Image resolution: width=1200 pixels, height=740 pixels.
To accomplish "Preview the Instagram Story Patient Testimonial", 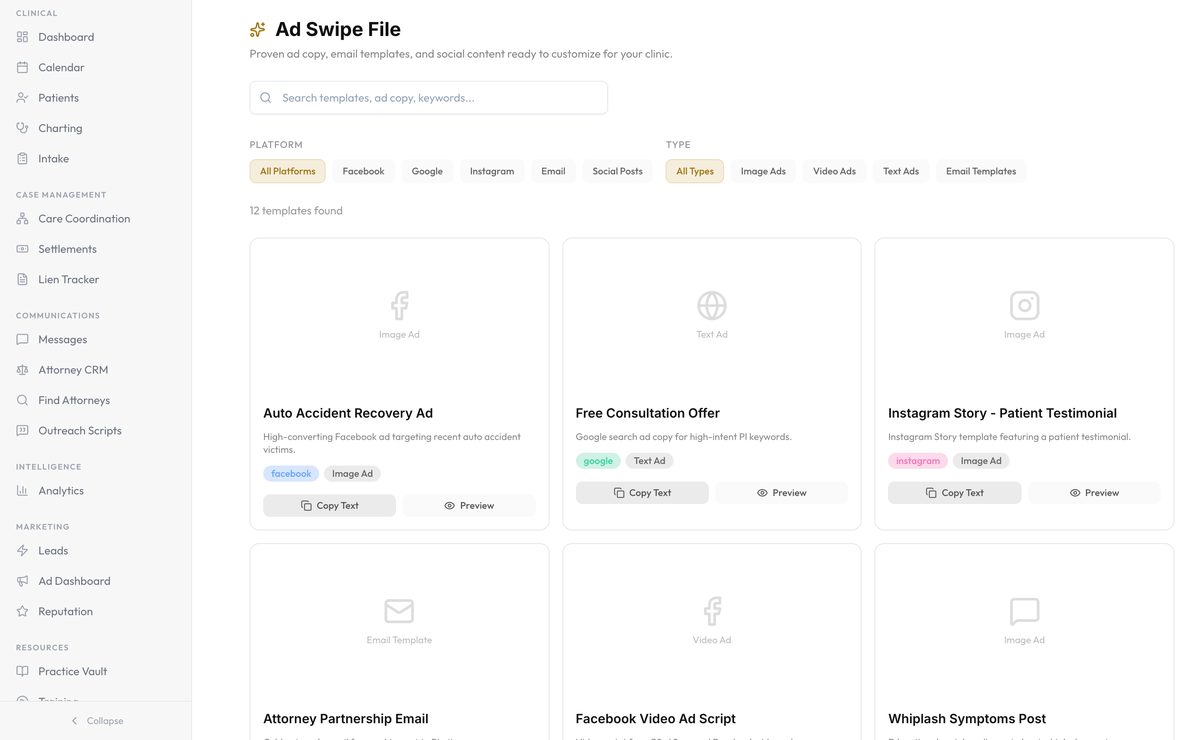I will (1094, 493).
